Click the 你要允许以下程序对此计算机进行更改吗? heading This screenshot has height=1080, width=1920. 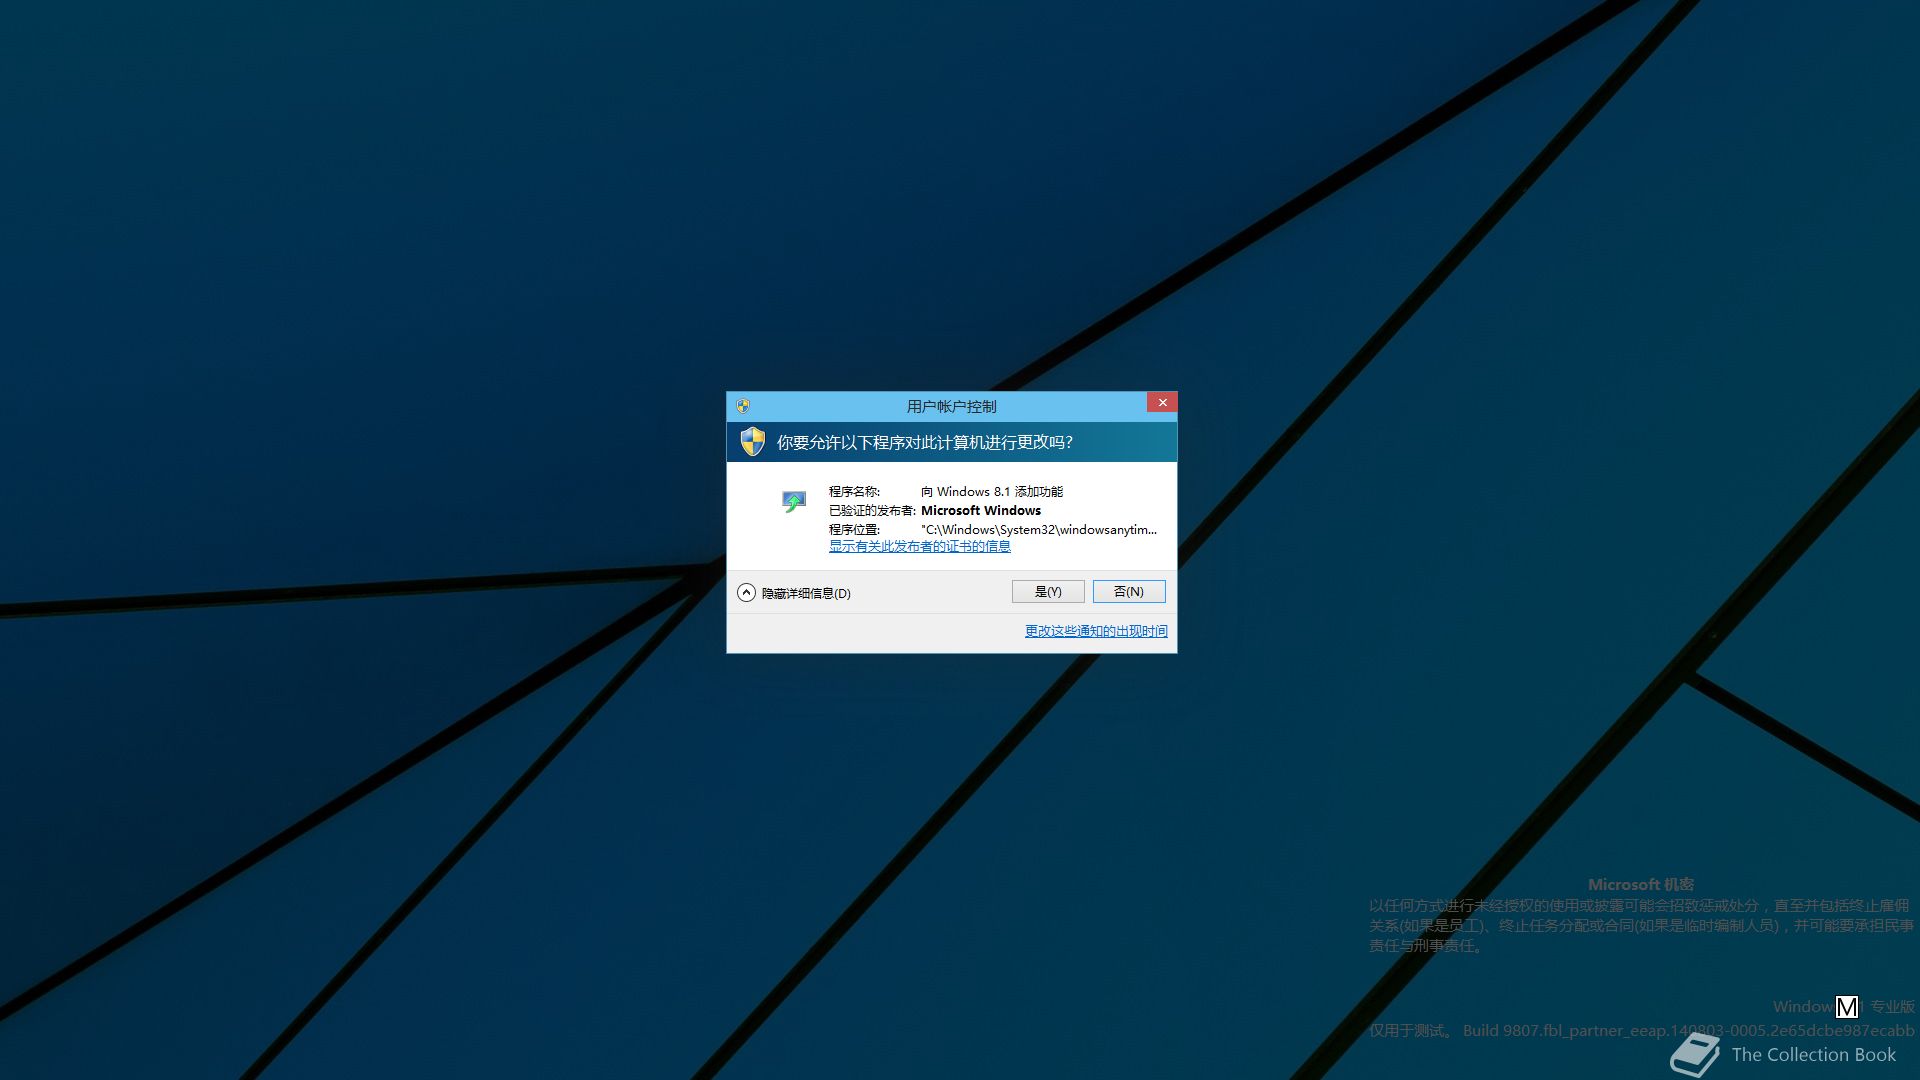pos(924,442)
